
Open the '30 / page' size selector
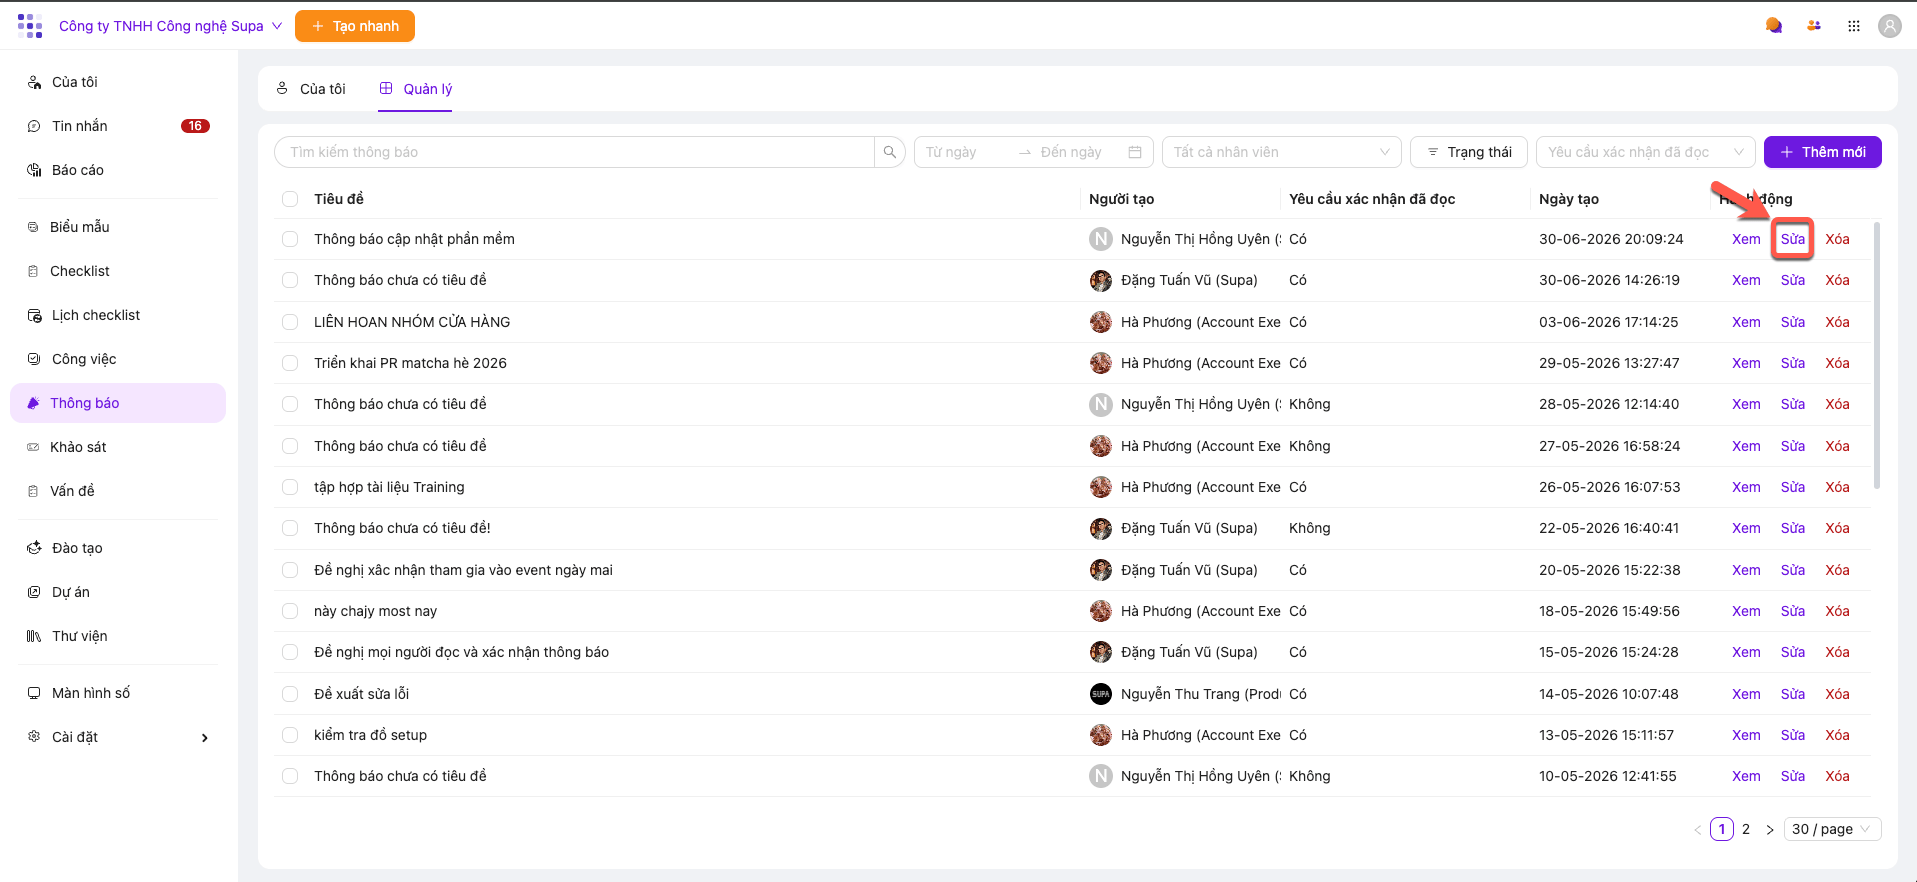[x=1832, y=829]
